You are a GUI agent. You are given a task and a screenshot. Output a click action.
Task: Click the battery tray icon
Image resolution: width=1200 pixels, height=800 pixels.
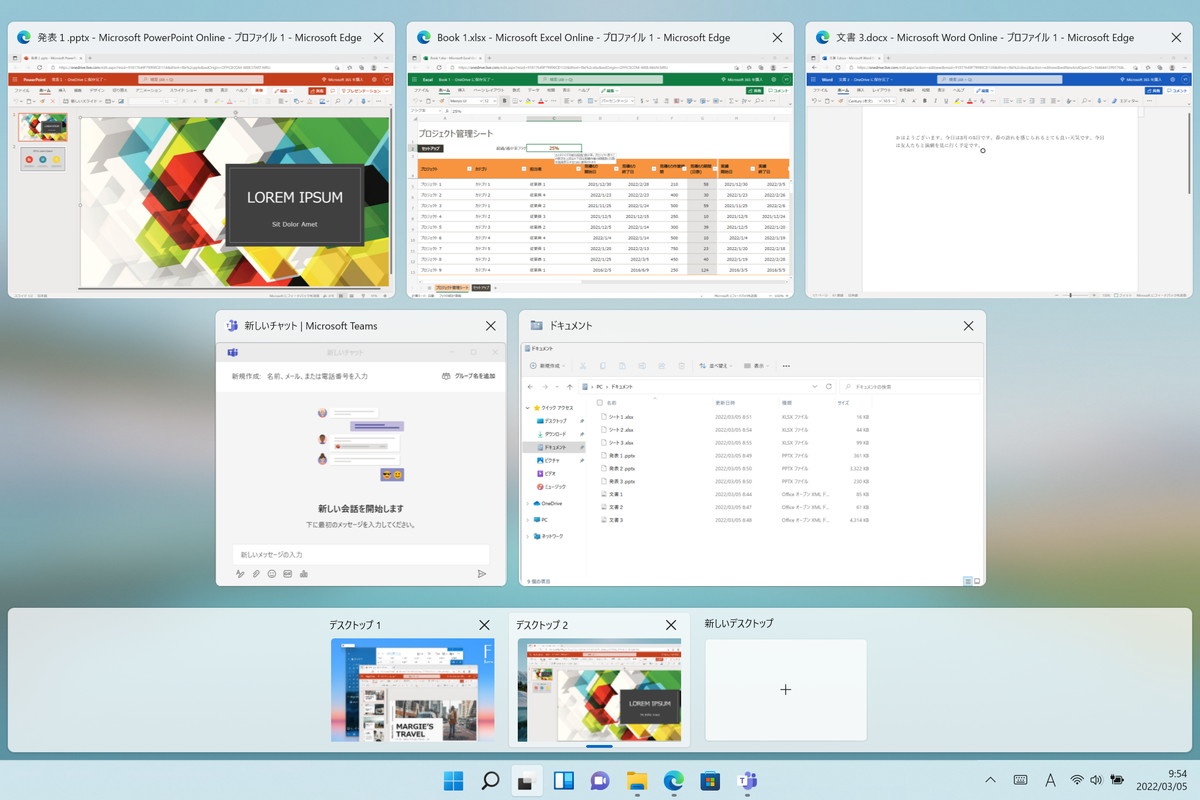(1116, 780)
